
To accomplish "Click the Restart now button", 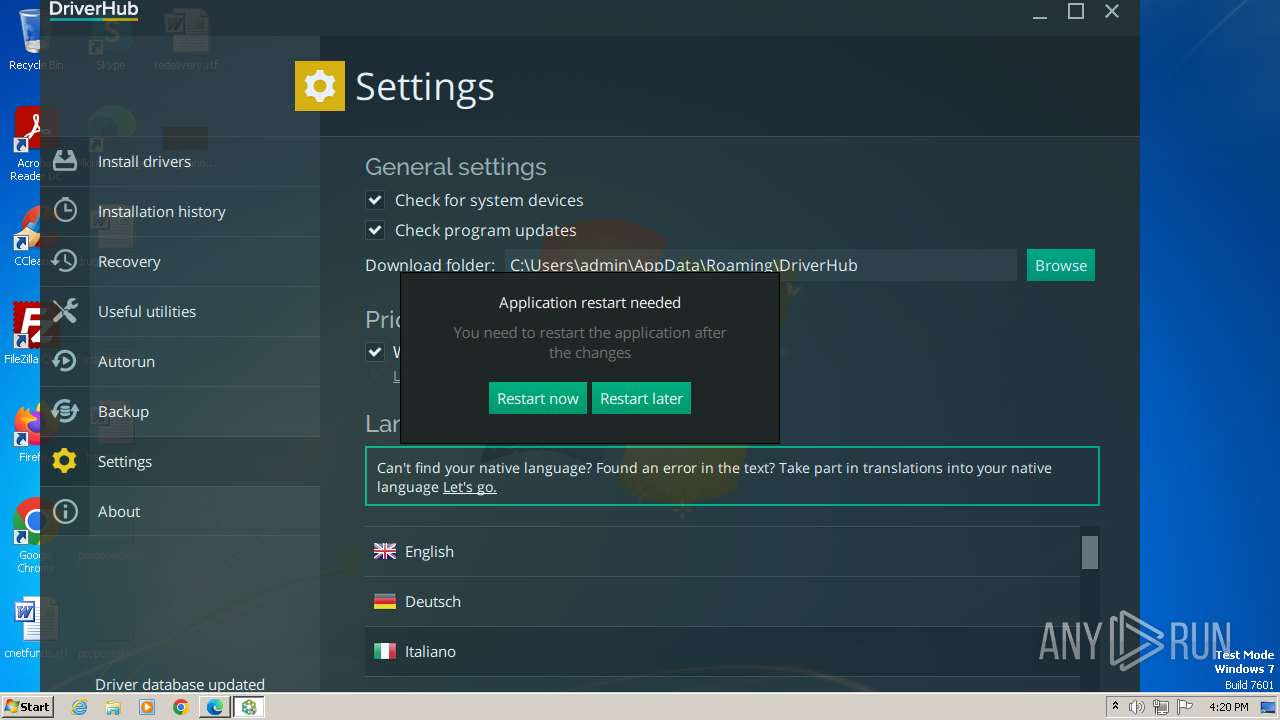I will [538, 398].
